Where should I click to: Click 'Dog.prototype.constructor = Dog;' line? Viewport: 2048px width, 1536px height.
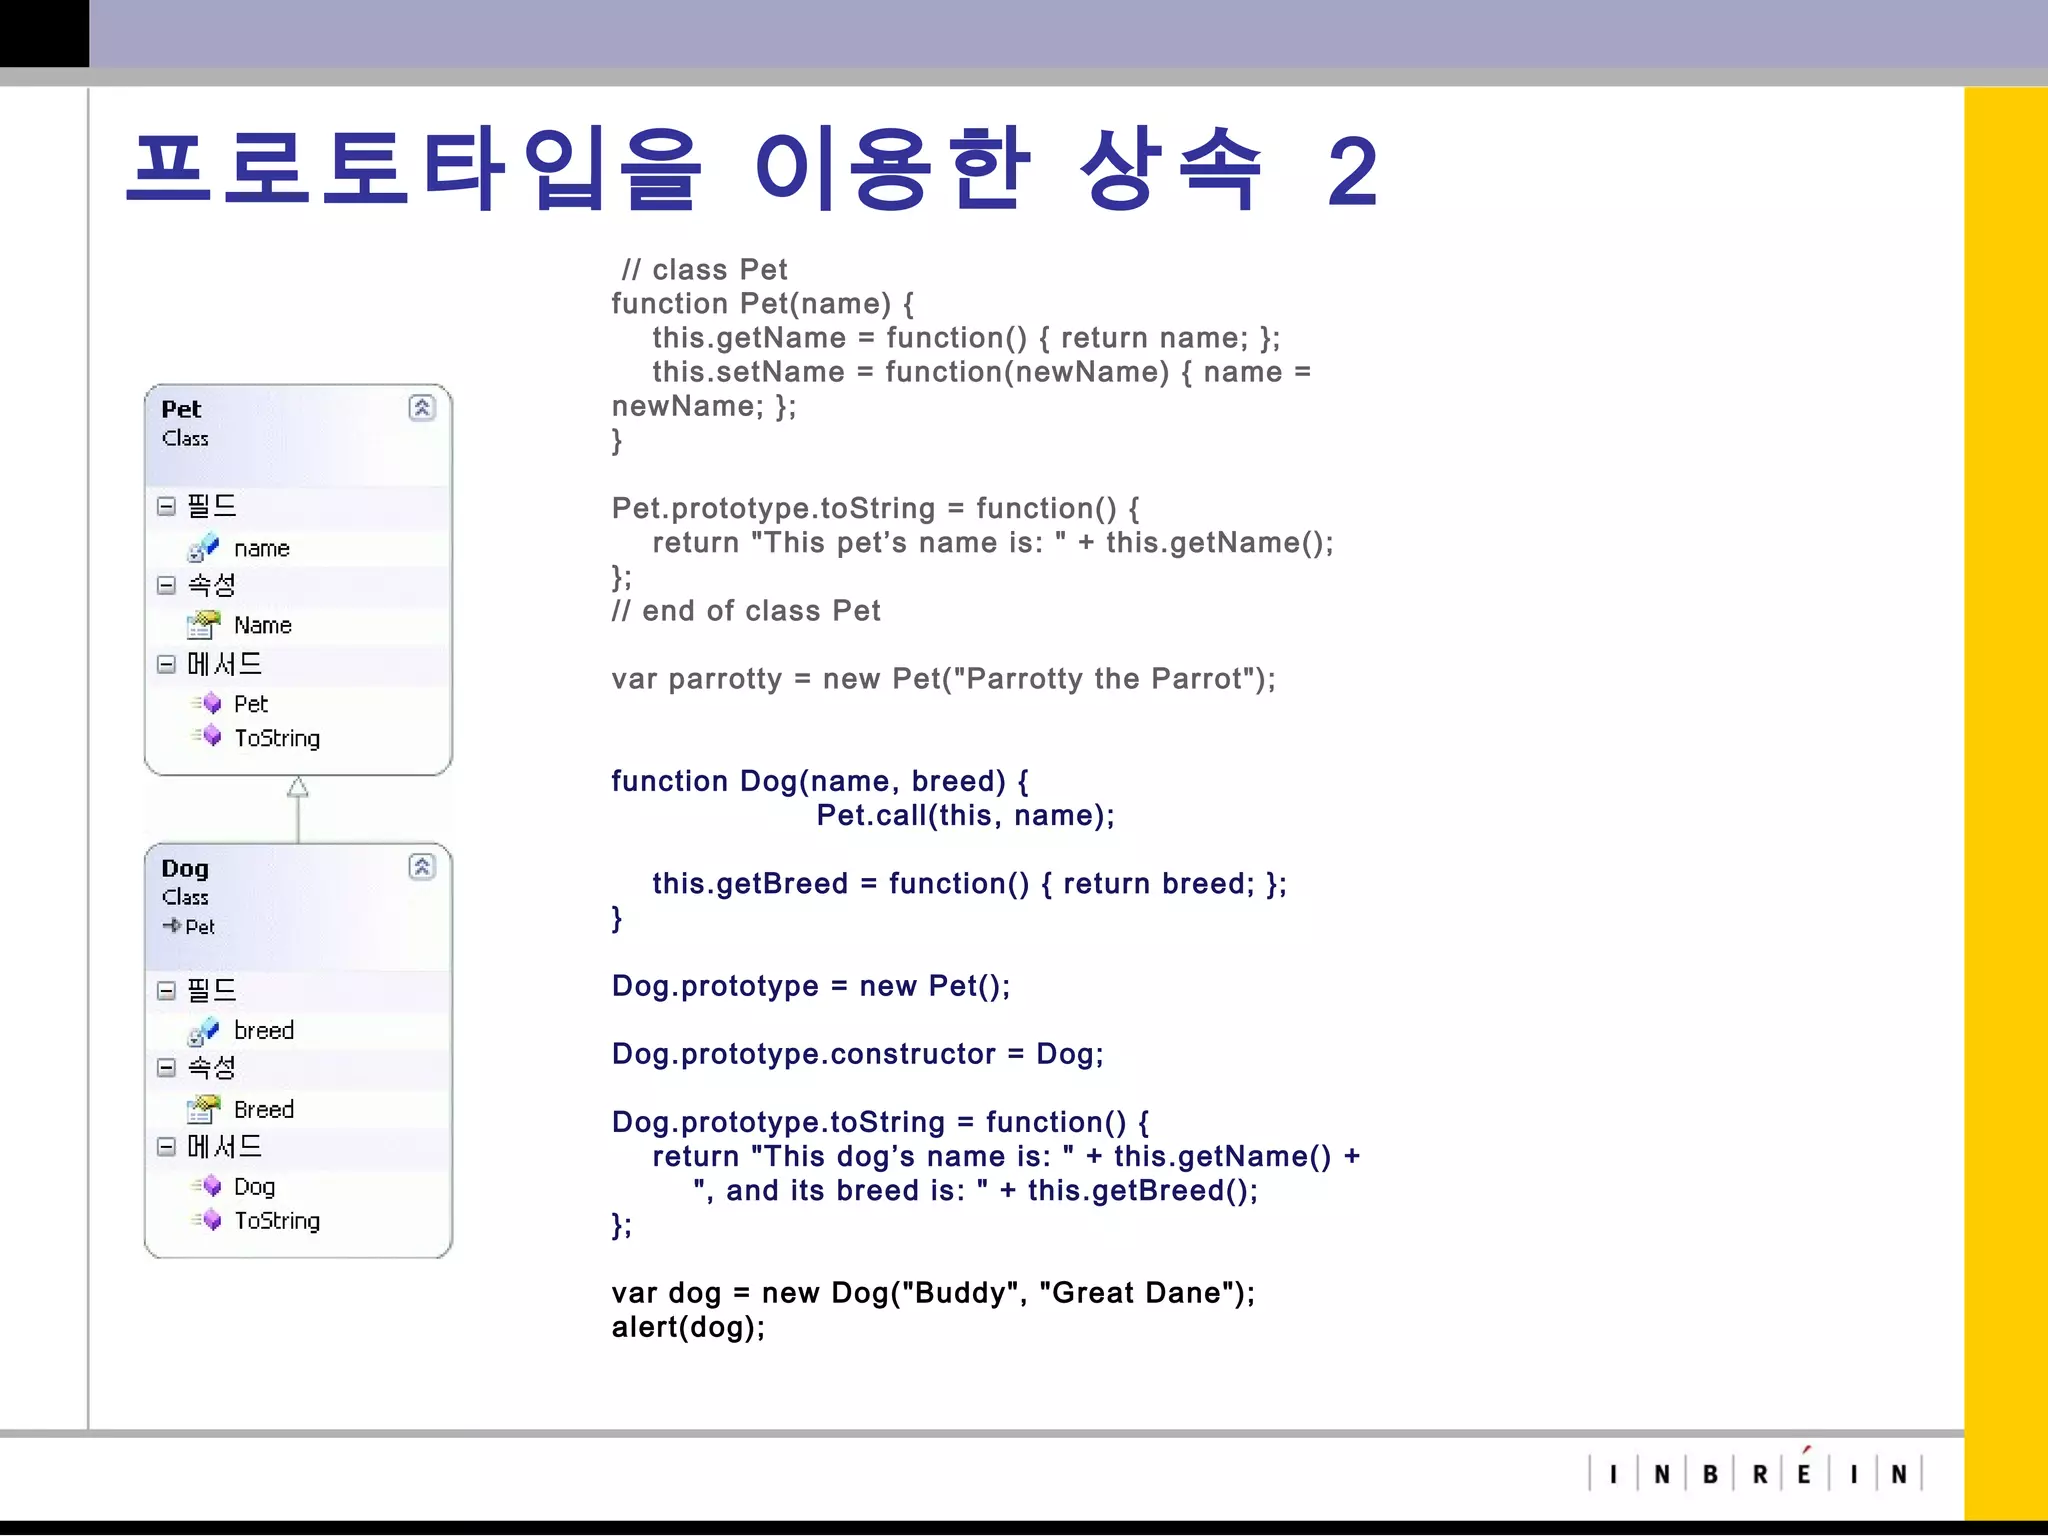click(x=858, y=1054)
